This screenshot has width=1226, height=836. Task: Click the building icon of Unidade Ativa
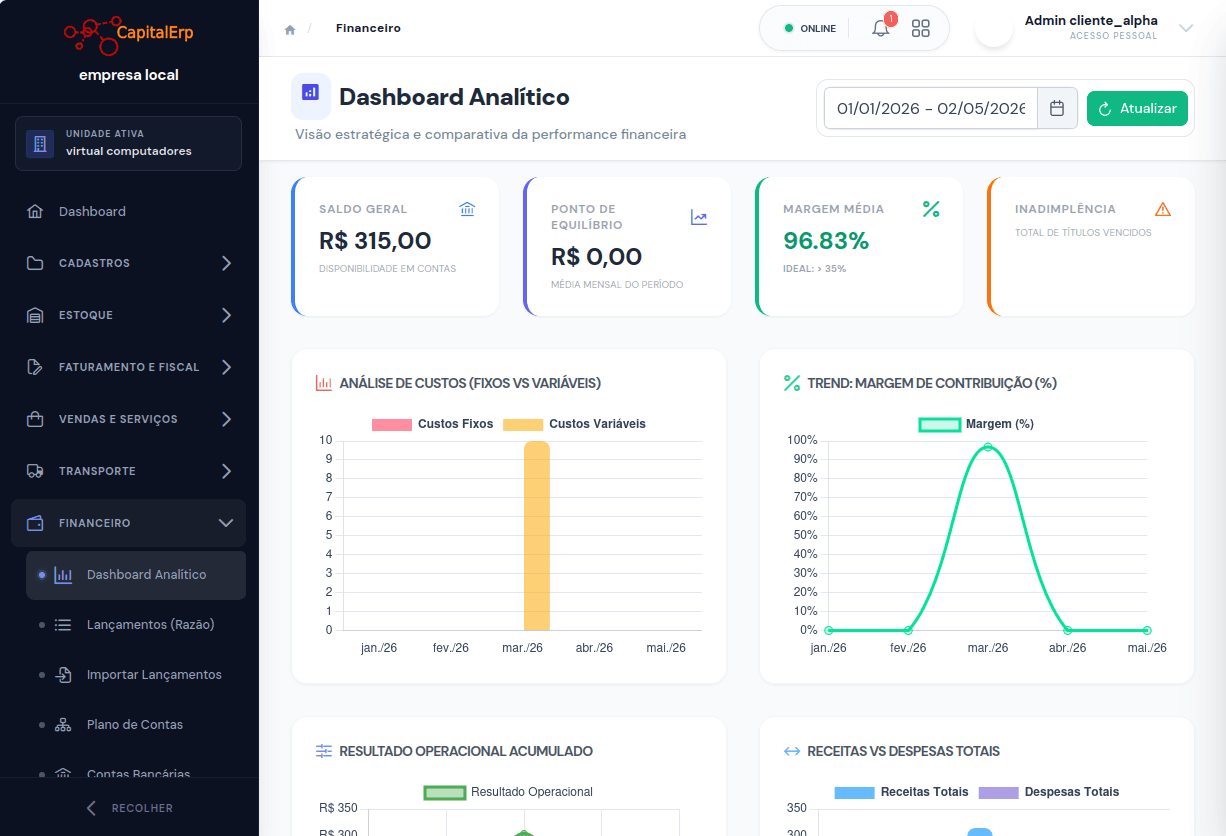(x=40, y=144)
